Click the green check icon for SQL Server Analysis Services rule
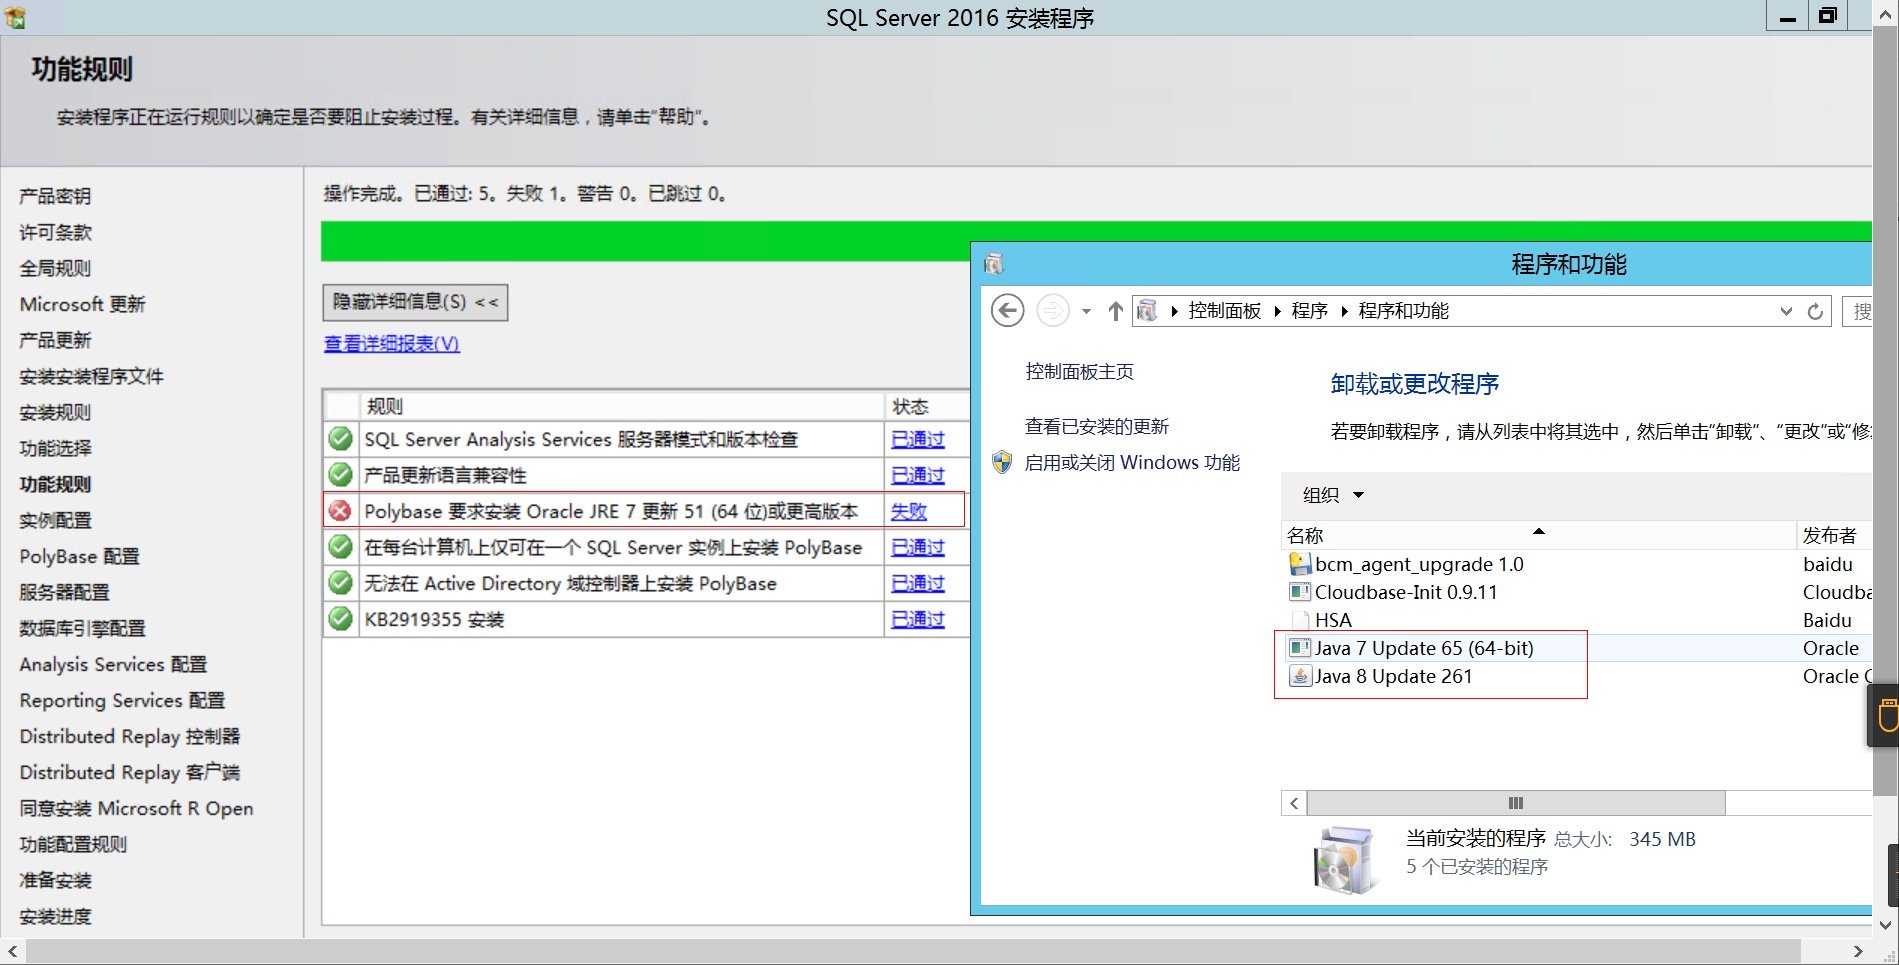Viewport: 1899px width, 965px height. point(341,439)
